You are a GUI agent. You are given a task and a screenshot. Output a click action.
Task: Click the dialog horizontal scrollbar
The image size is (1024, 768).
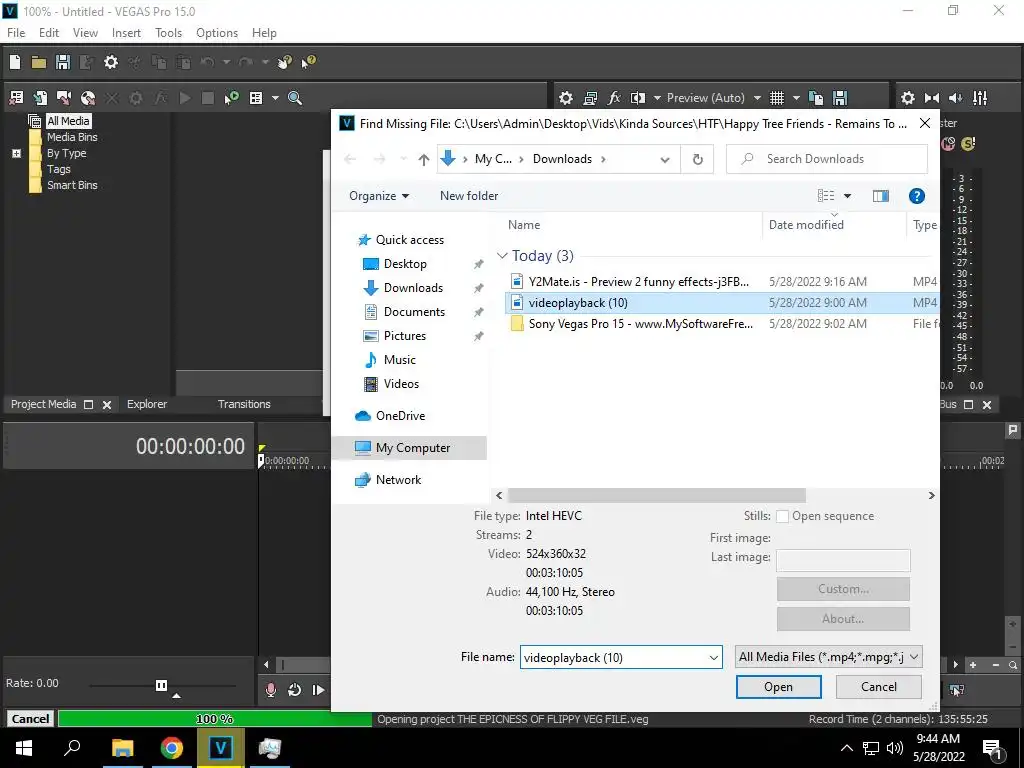pyautogui.click(x=656, y=496)
